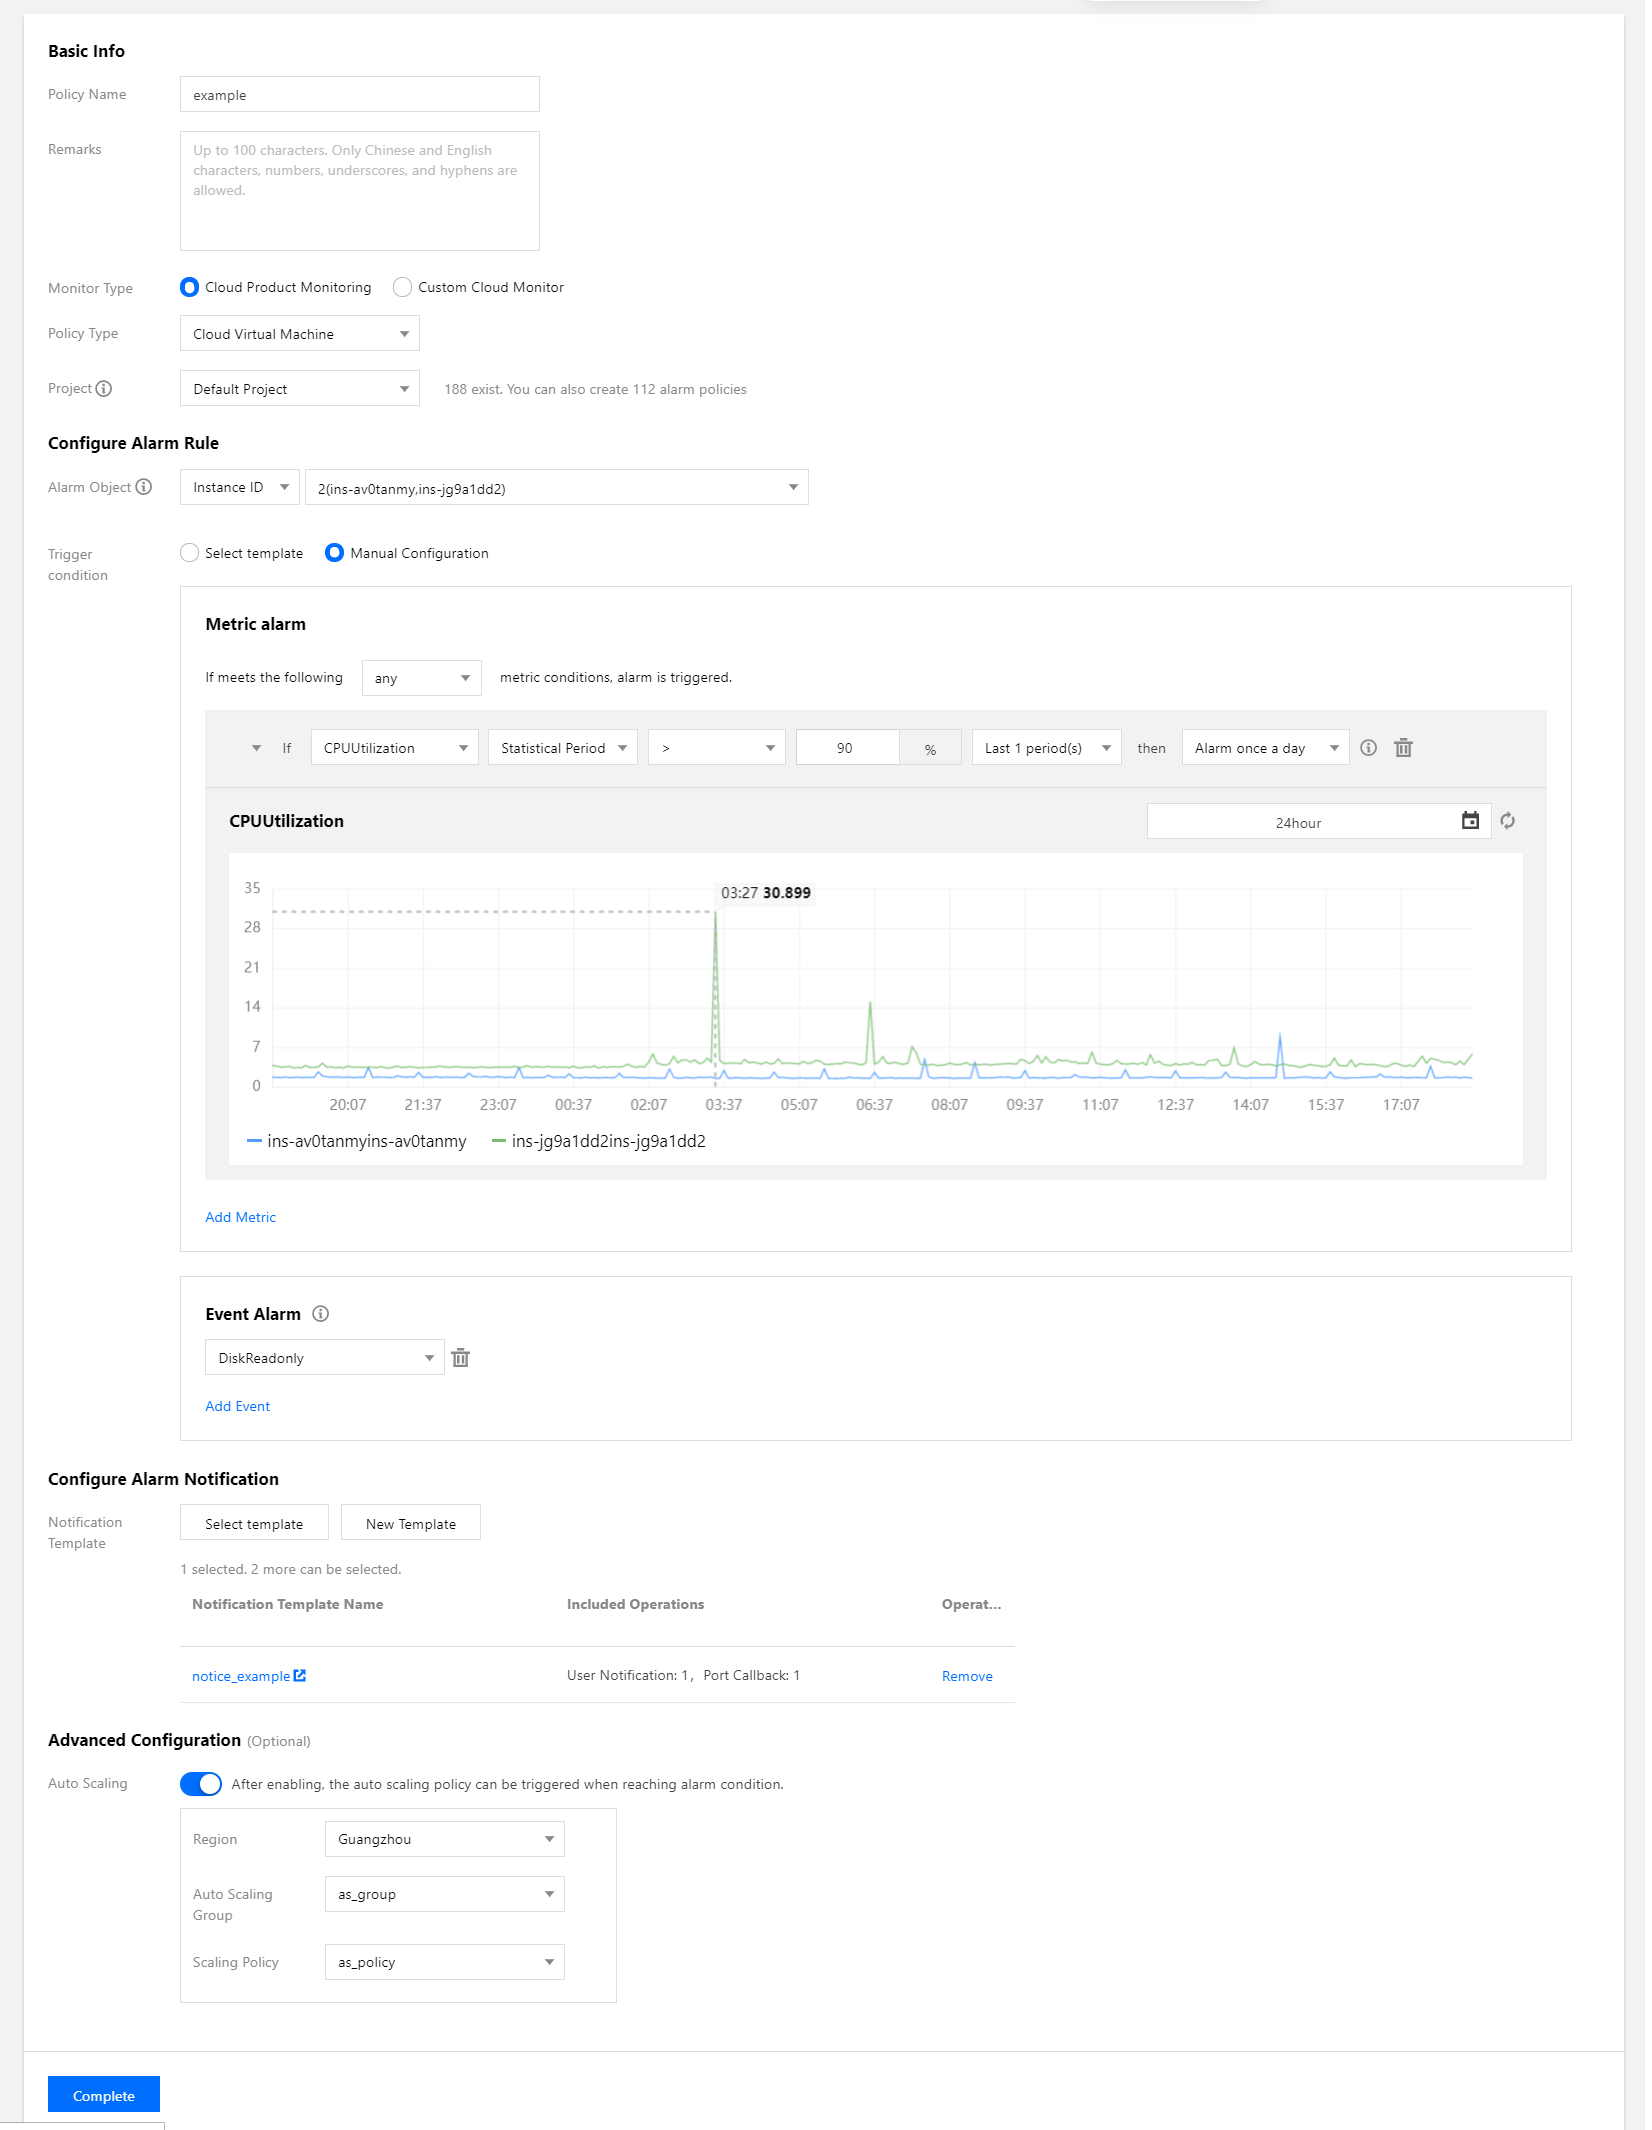Click the New Template button
The image size is (1652, 2130).
click(411, 1523)
